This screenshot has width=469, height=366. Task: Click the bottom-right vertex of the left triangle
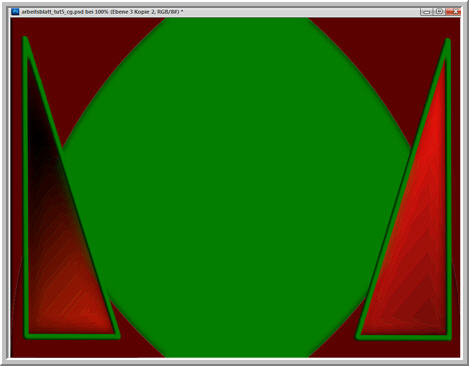click(x=116, y=335)
